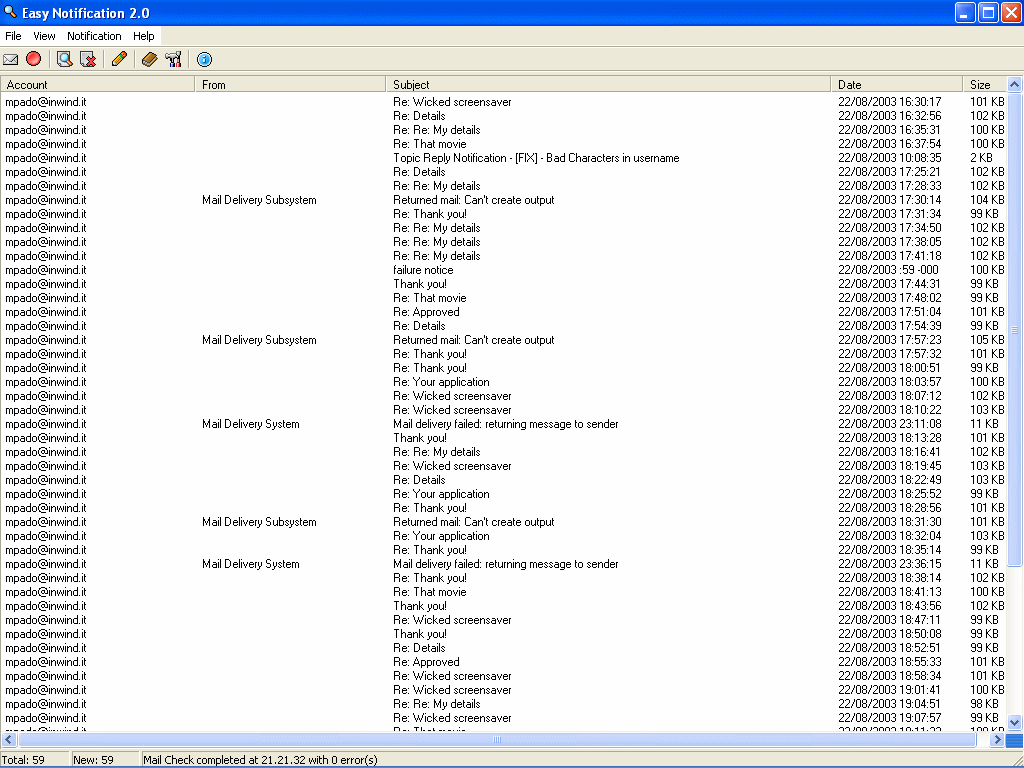Click 'Total: 59' in status bar
The image size is (1024, 768).
pos(23,760)
